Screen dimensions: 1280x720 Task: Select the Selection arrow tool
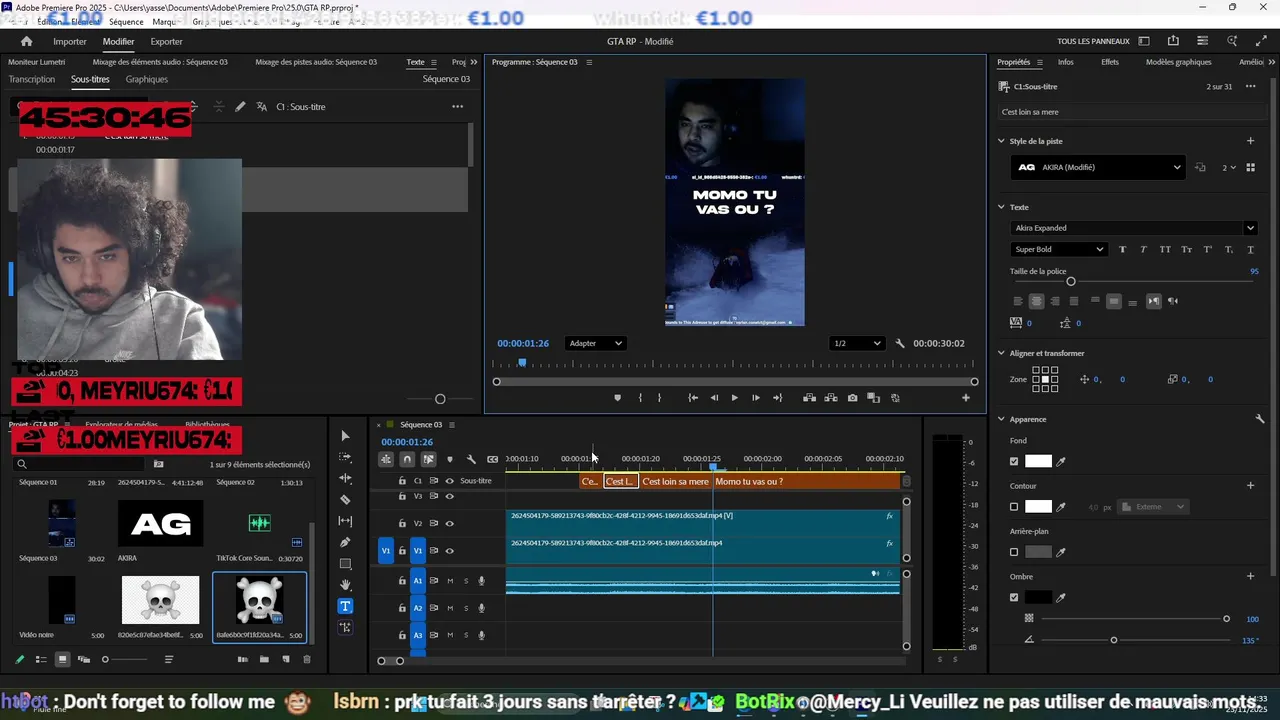345,436
